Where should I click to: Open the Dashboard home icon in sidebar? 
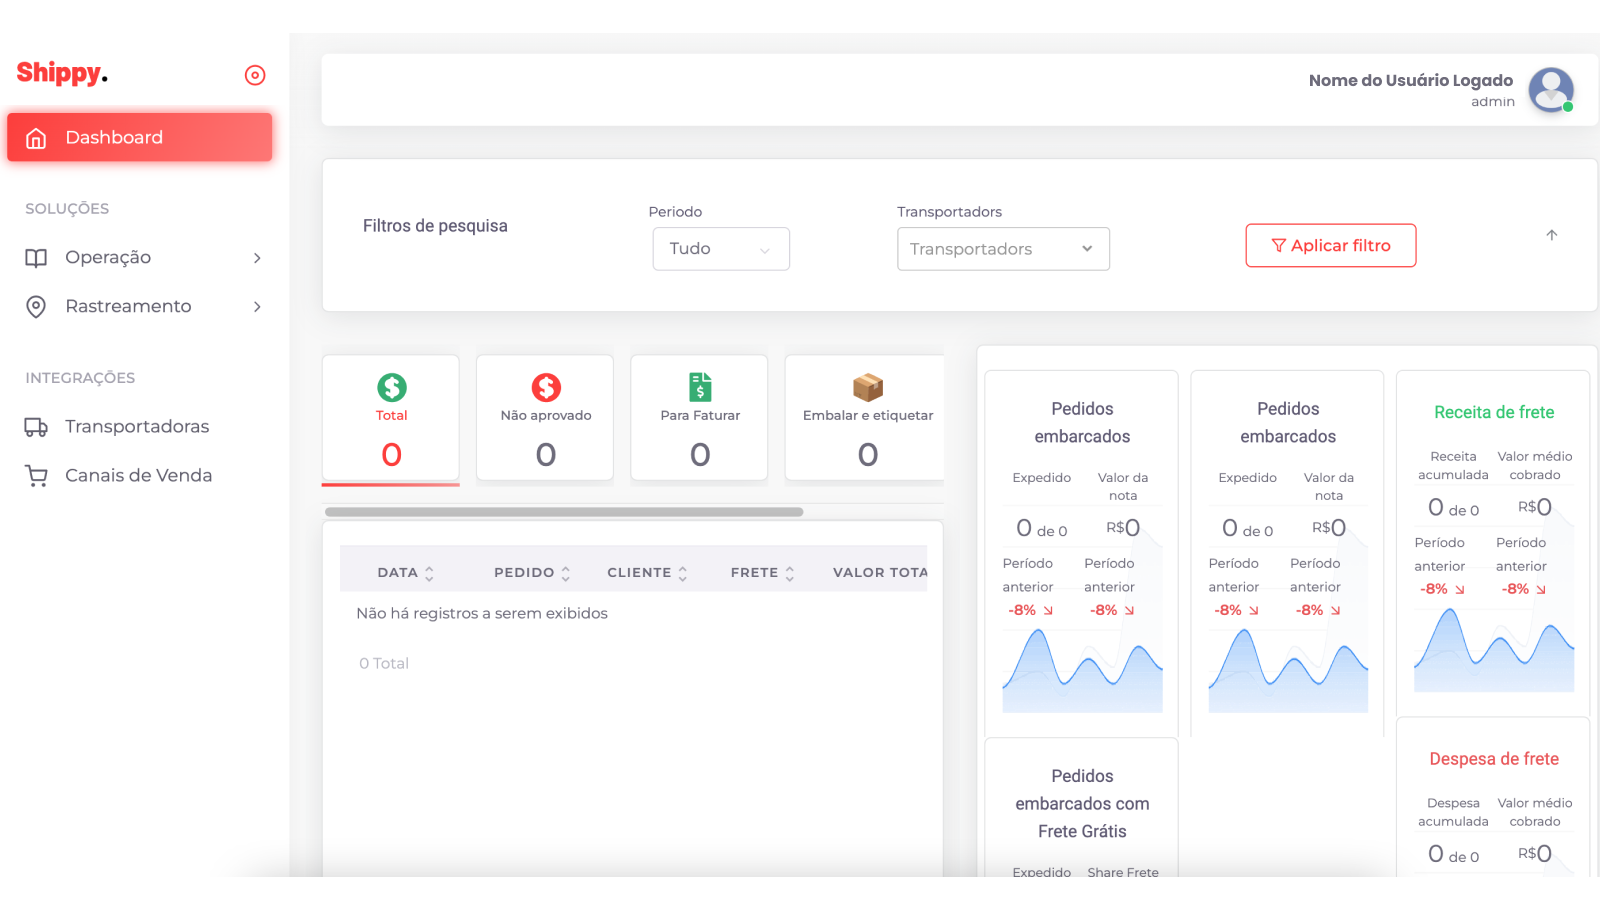36,137
